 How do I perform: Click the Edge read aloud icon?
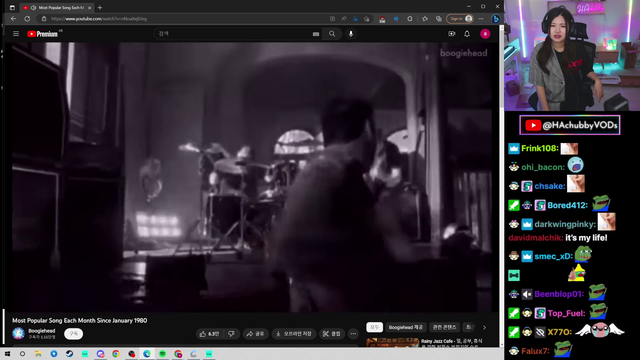pyautogui.click(x=344, y=19)
